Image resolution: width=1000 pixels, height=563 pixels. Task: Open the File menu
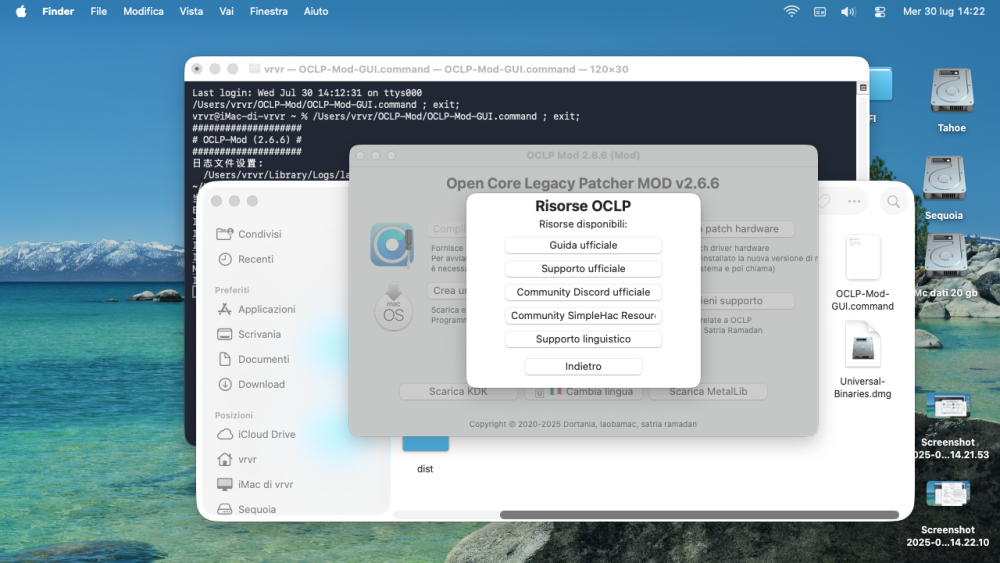pyautogui.click(x=98, y=11)
